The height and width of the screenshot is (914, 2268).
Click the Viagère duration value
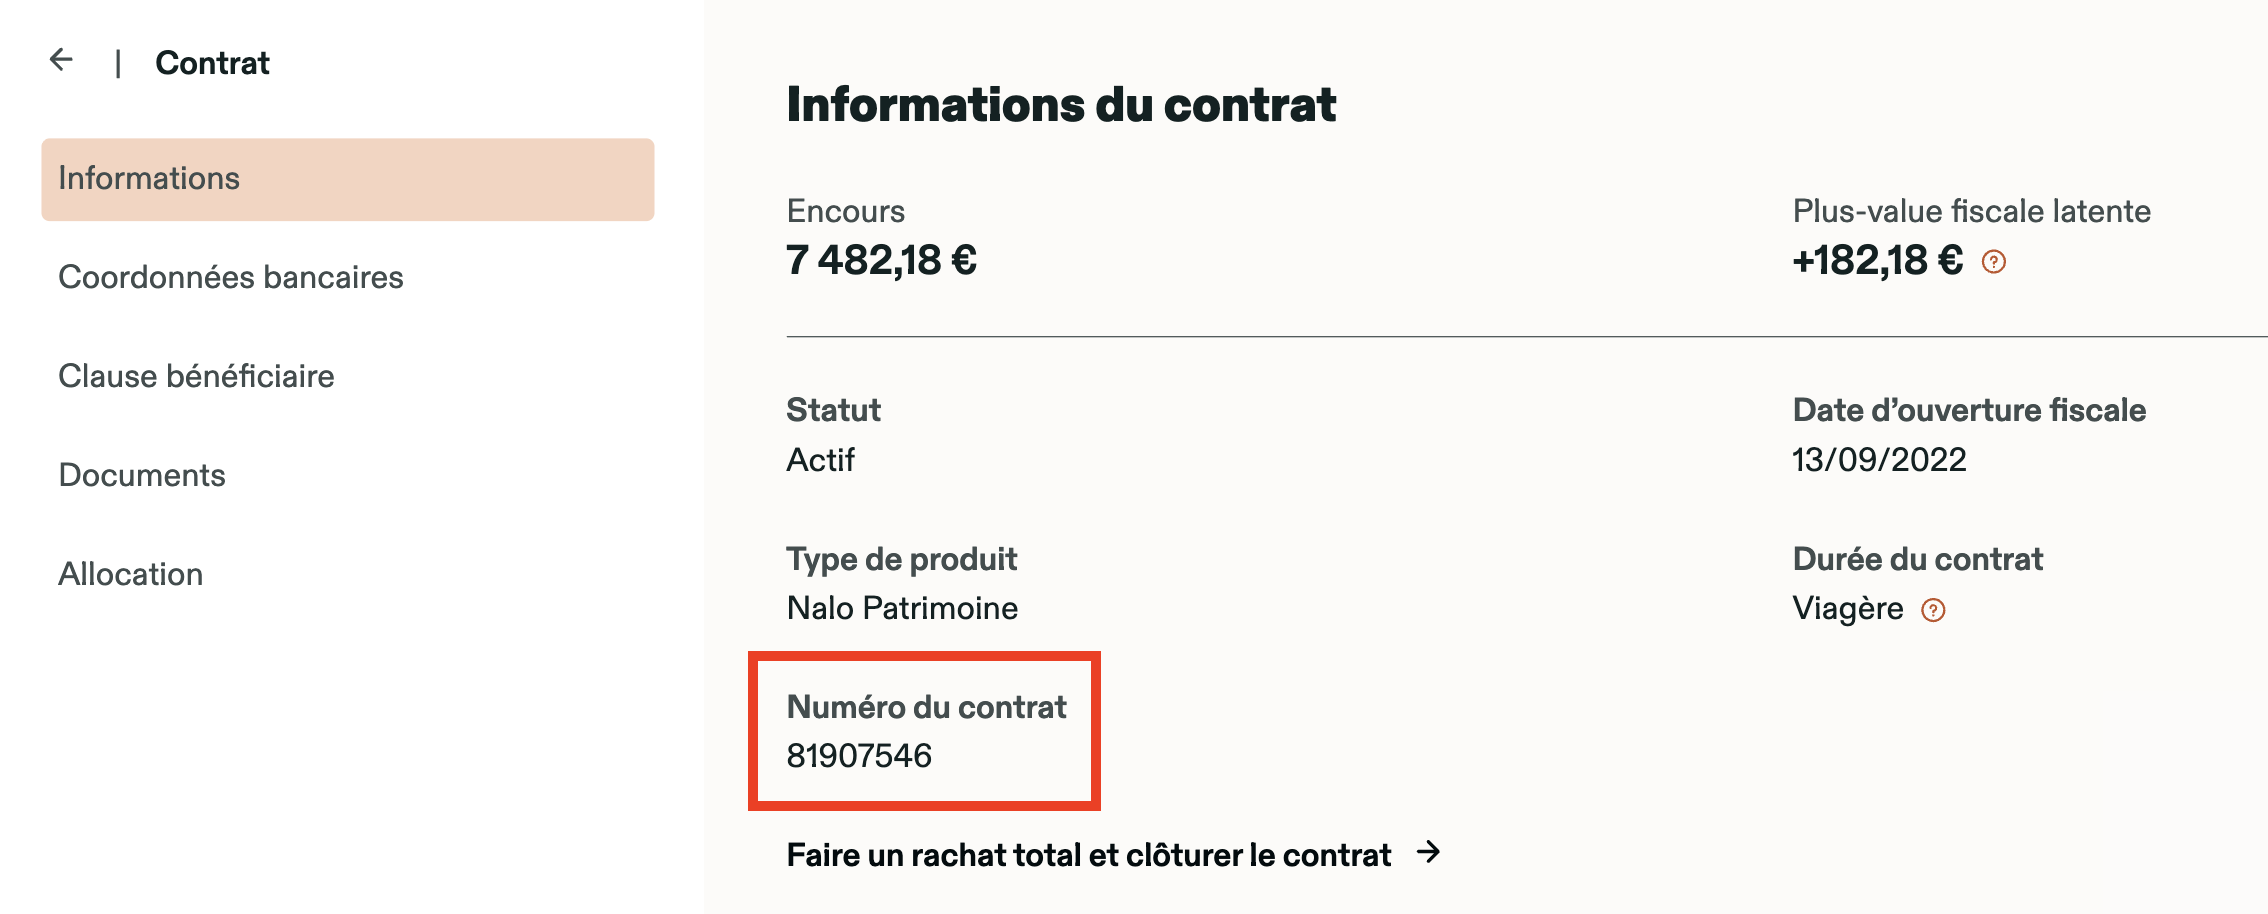pyautogui.click(x=1848, y=608)
